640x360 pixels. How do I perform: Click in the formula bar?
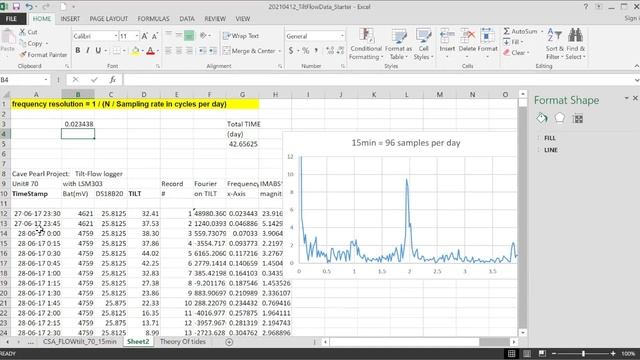tap(378, 80)
